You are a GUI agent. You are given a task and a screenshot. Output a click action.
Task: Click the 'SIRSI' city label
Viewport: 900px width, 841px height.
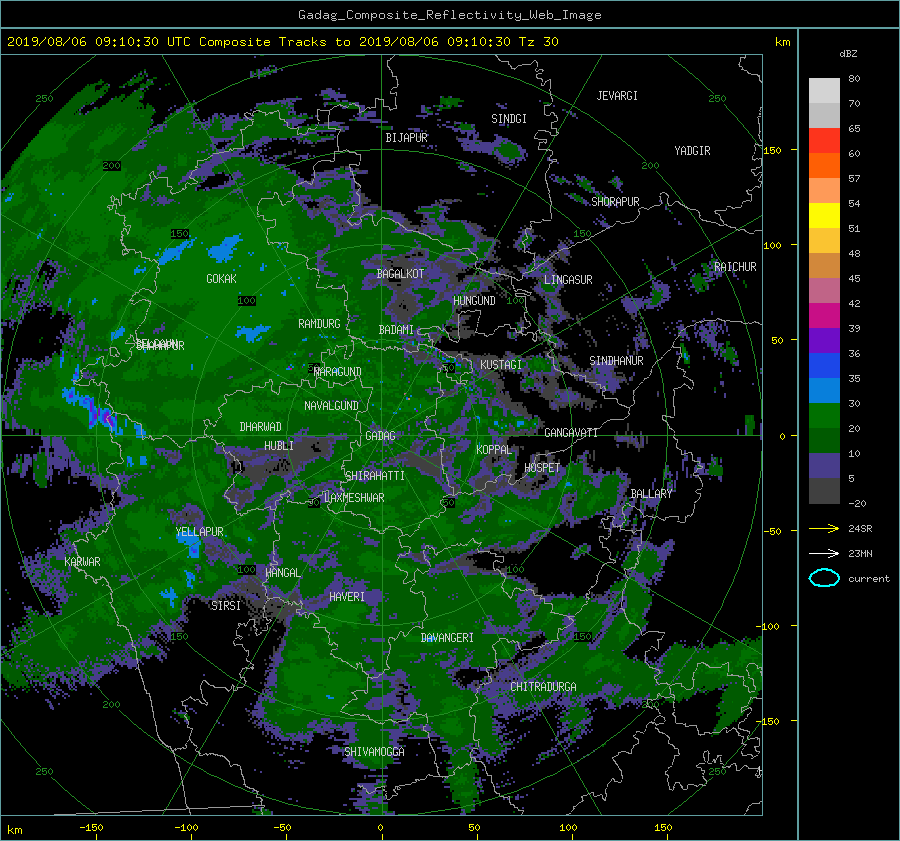226,606
